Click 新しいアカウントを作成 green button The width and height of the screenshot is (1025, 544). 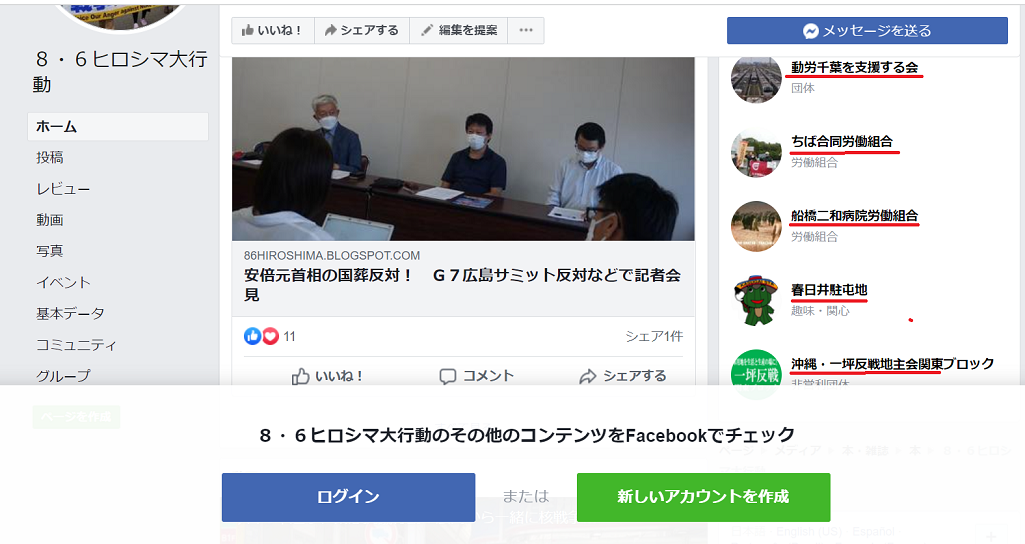703,497
